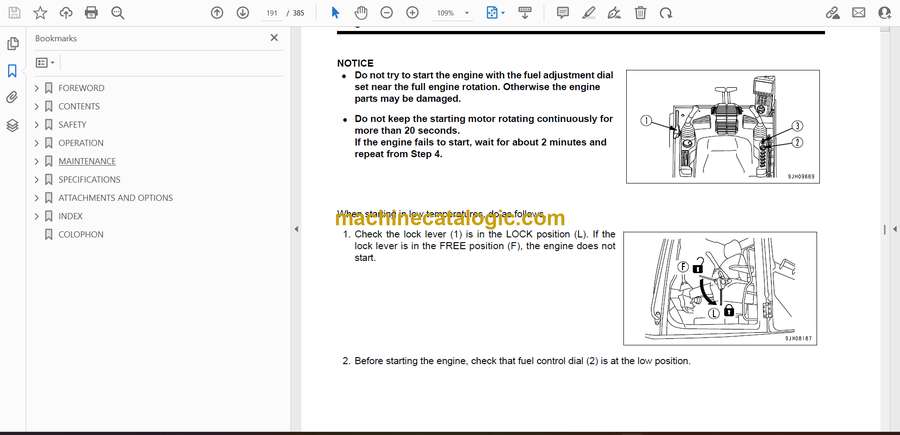This screenshot has width=900, height=435.
Task: Click the NOTICE heading text
Action: pyautogui.click(x=355, y=63)
